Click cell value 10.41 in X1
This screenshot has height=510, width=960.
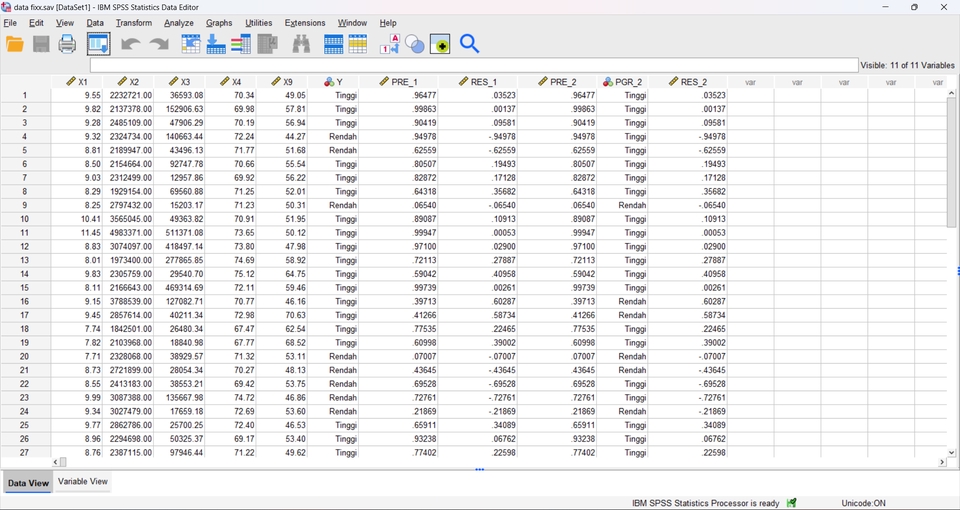(77, 219)
